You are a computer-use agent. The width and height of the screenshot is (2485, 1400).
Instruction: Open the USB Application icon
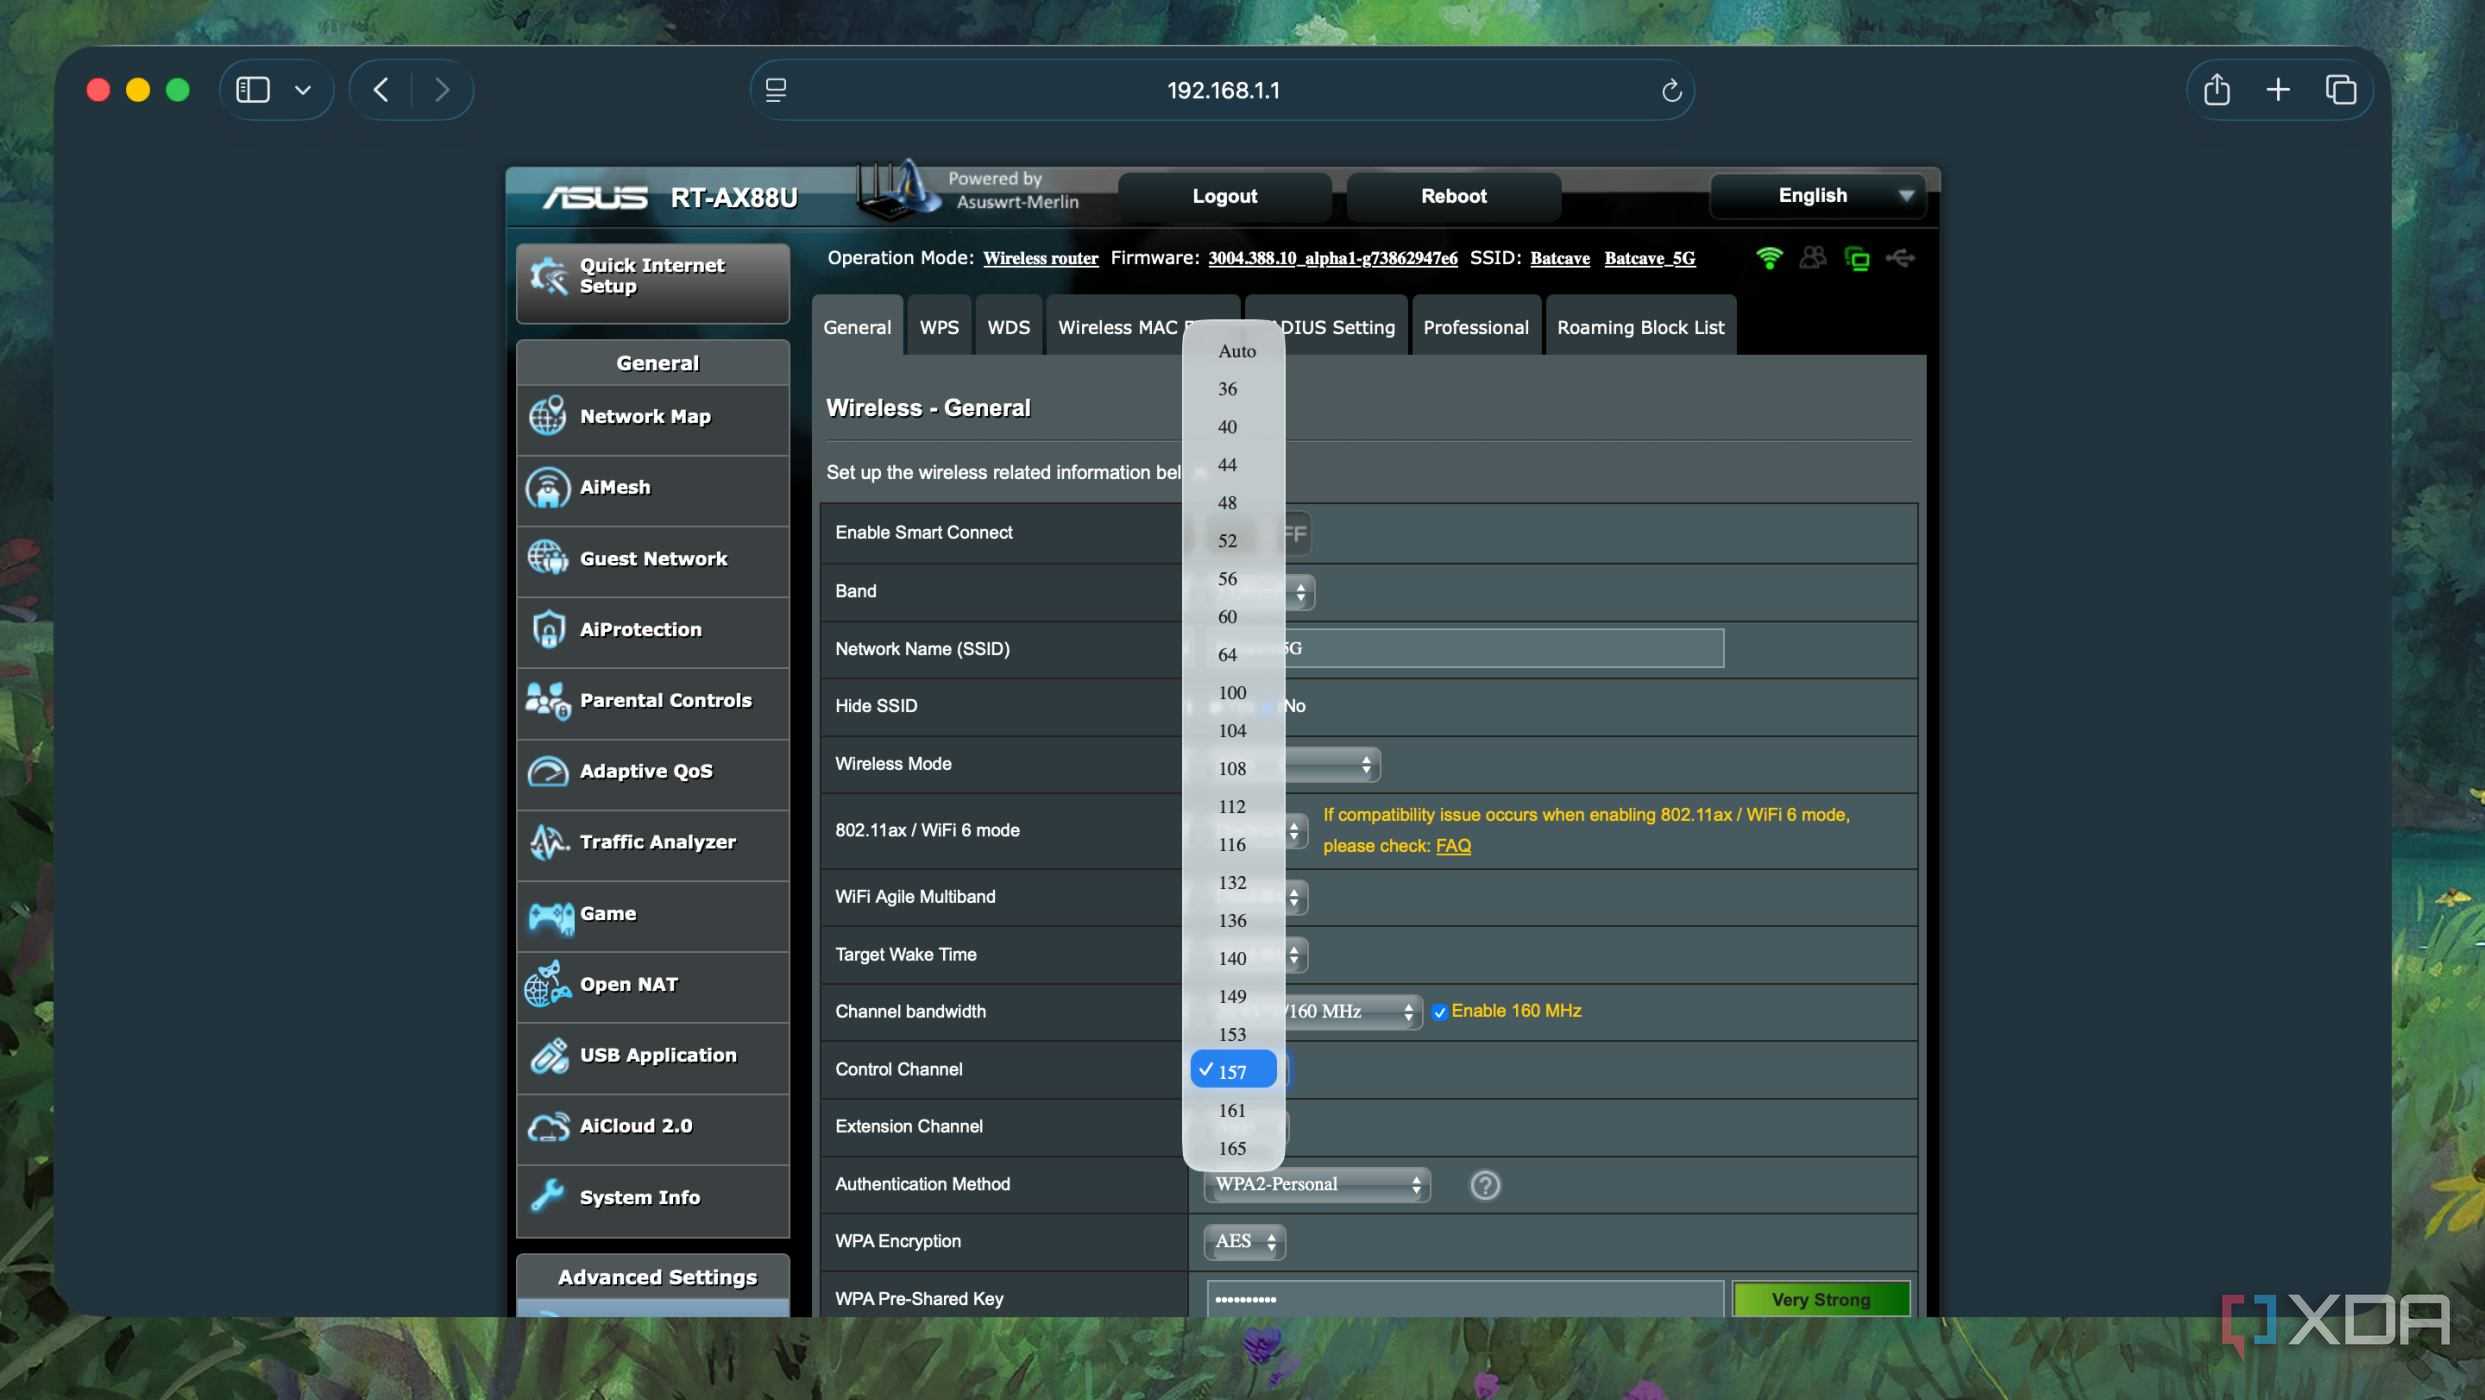coord(549,1055)
